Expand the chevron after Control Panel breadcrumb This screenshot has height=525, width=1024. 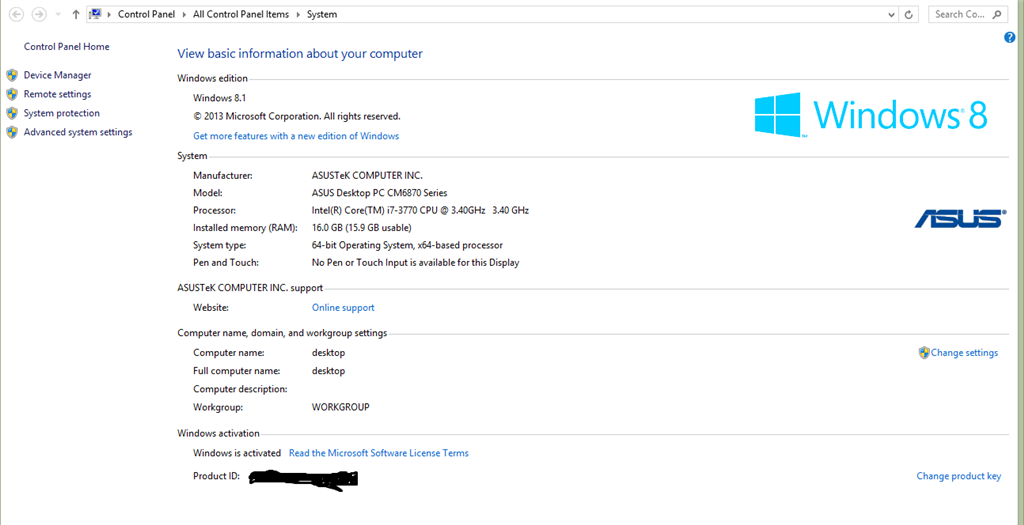pos(184,14)
